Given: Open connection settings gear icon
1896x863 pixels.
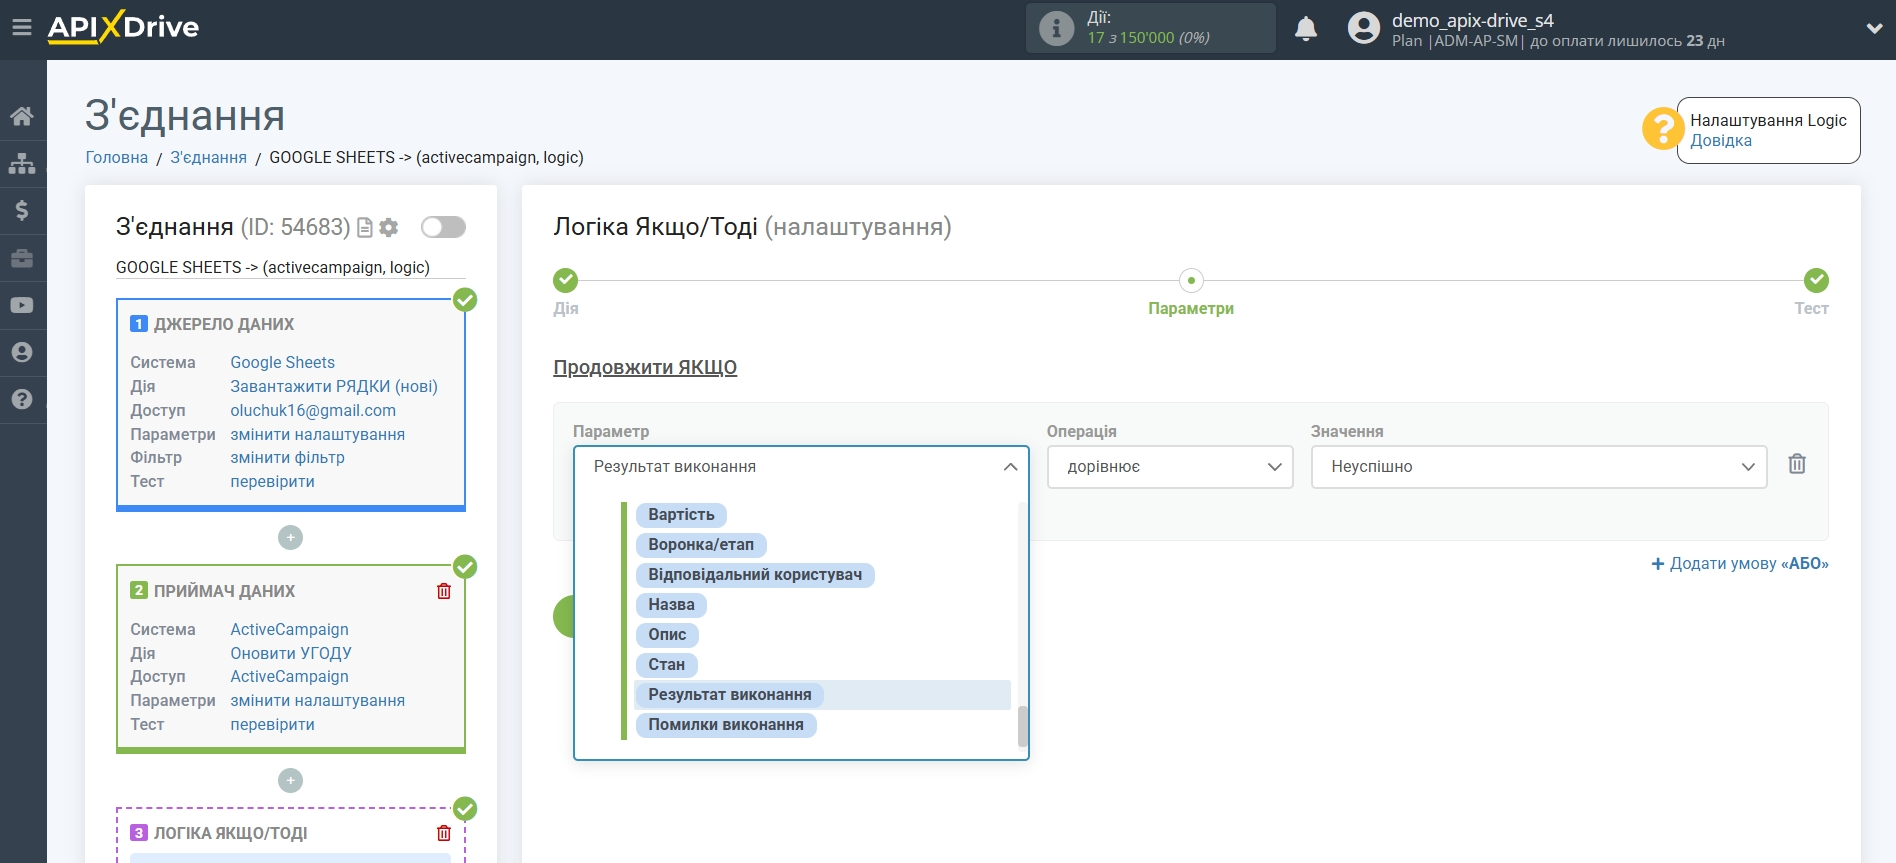Looking at the screenshot, I should 389,228.
